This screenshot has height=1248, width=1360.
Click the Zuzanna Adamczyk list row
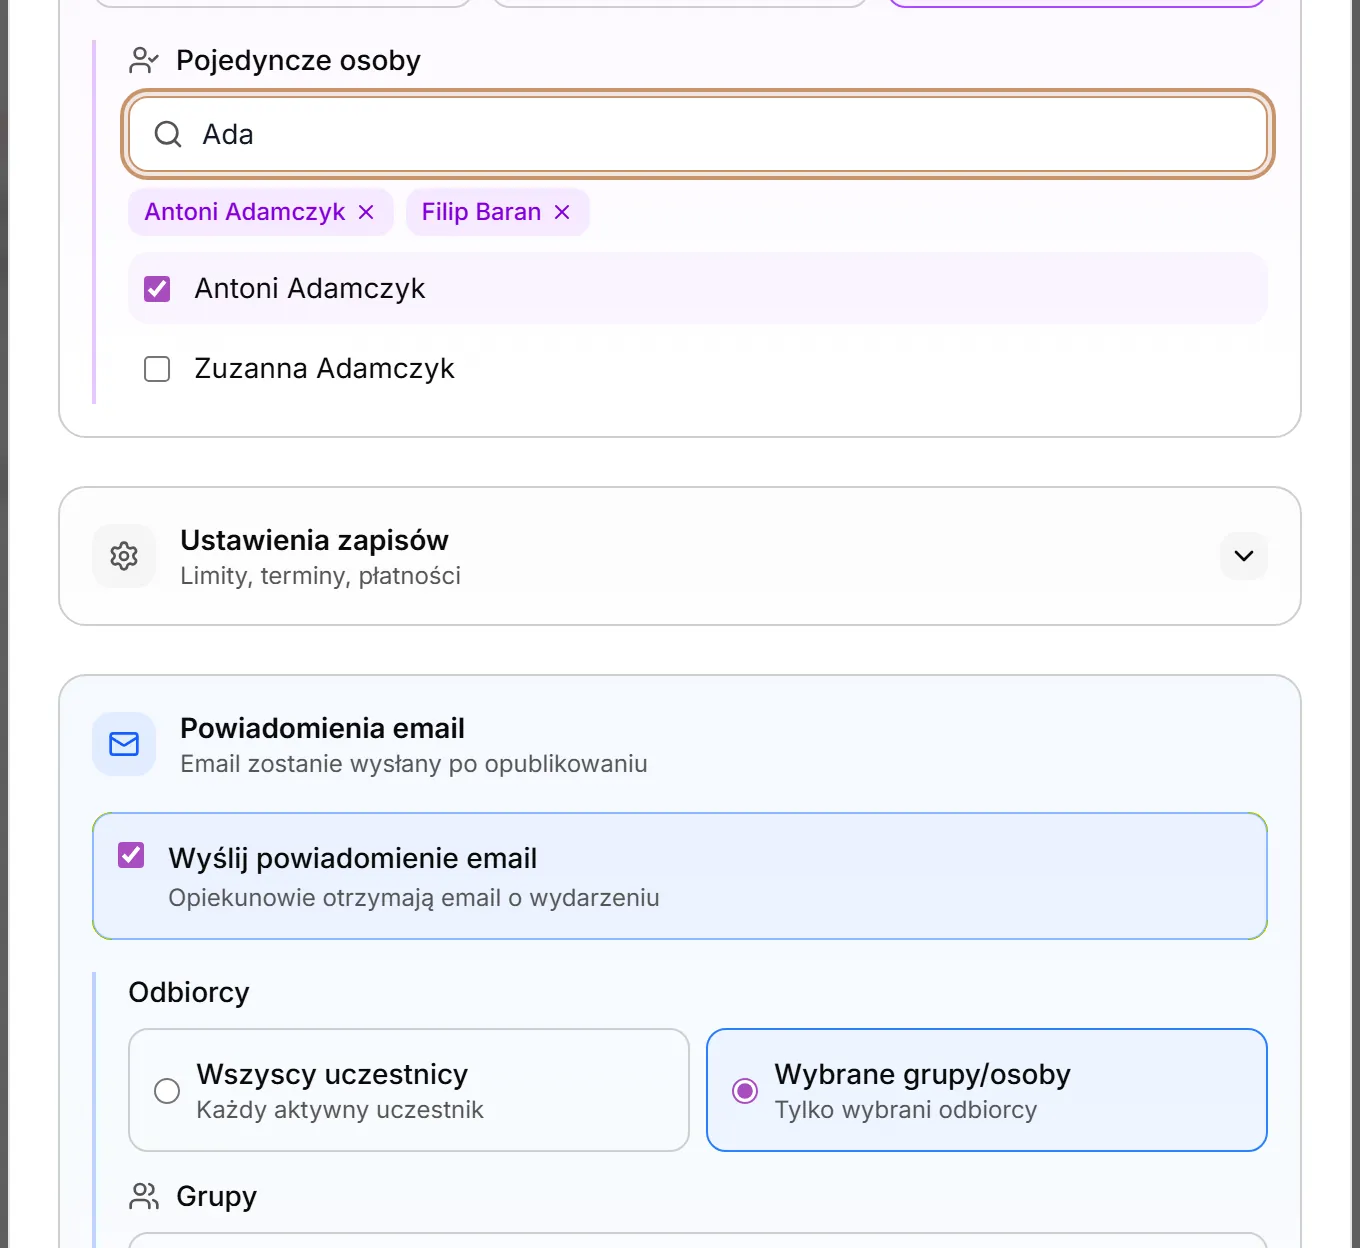(698, 369)
